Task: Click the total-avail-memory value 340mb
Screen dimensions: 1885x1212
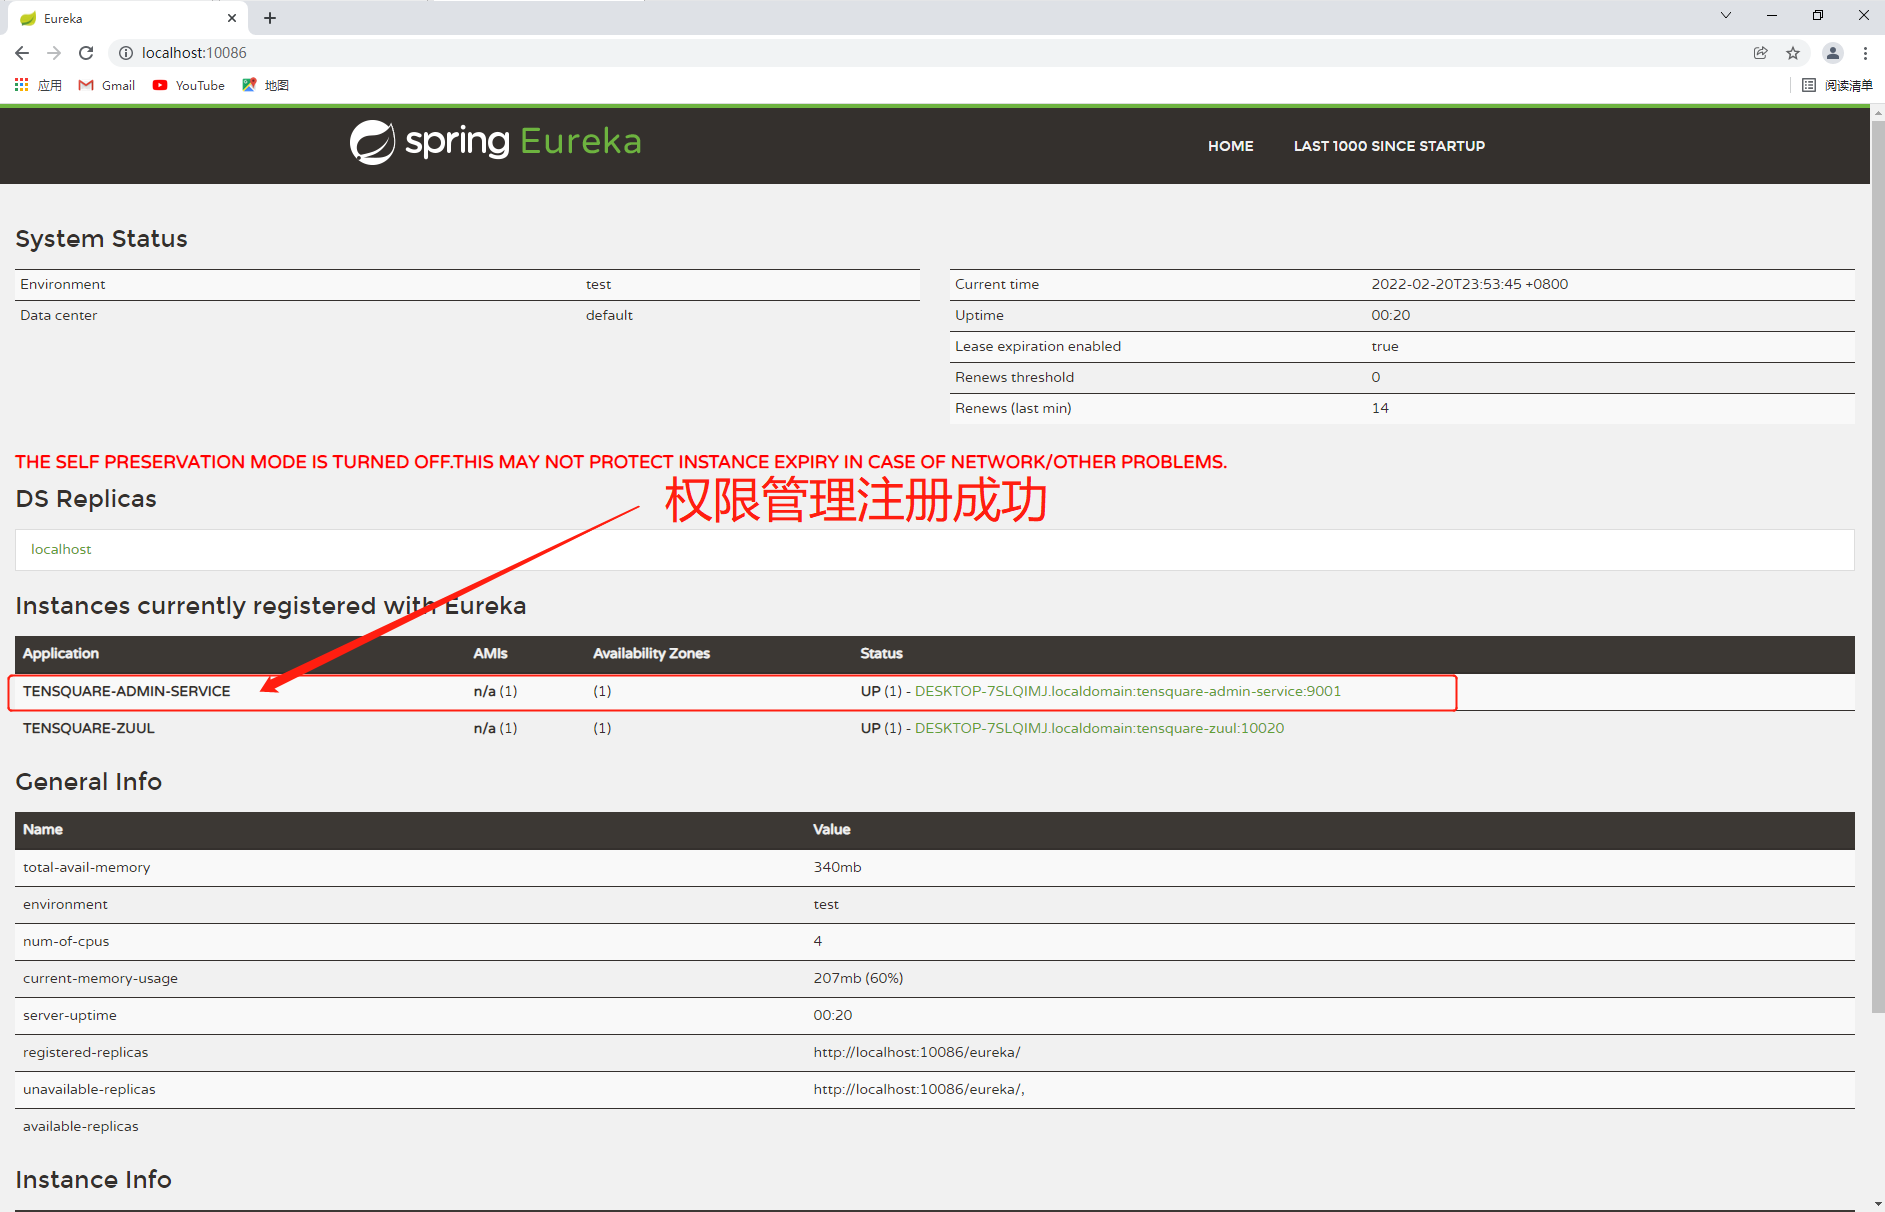Action: click(837, 867)
